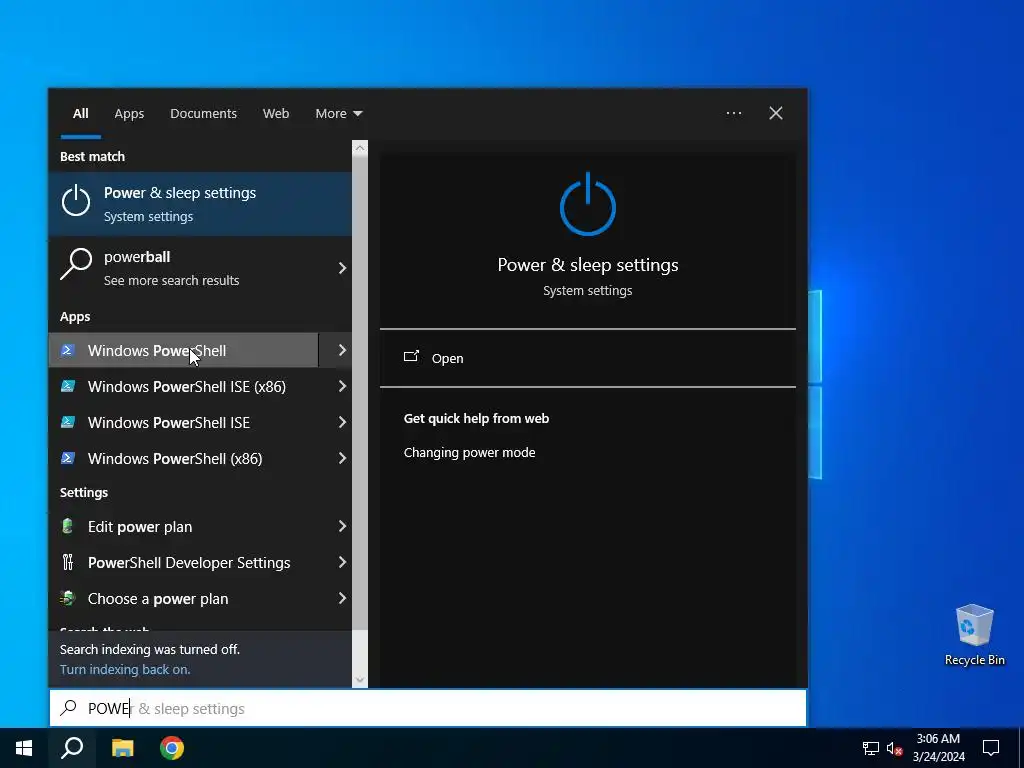The width and height of the screenshot is (1024, 768).
Task: Expand Choose a power plan chevron
Action: click(342, 598)
